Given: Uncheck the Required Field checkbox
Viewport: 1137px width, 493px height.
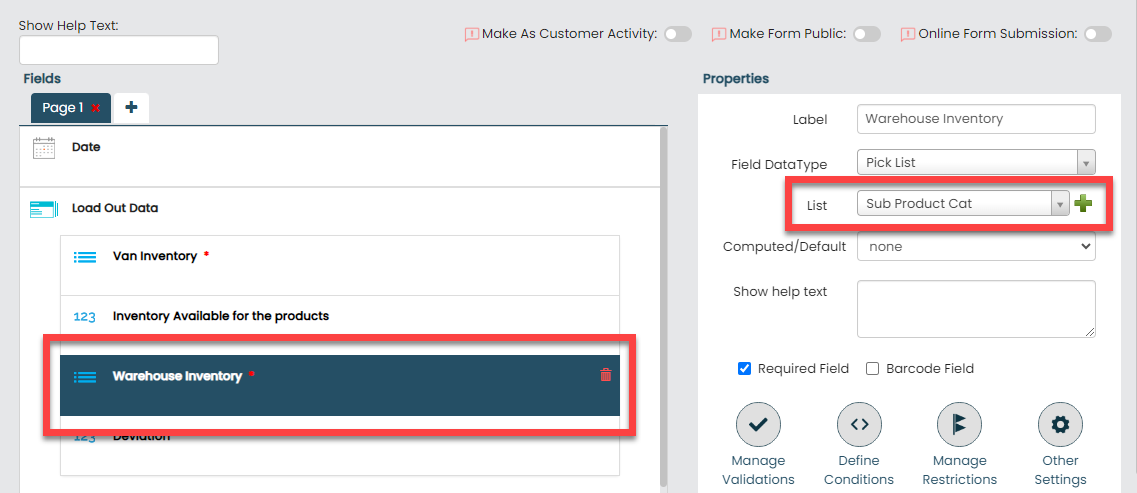Looking at the screenshot, I should pos(744,369).
